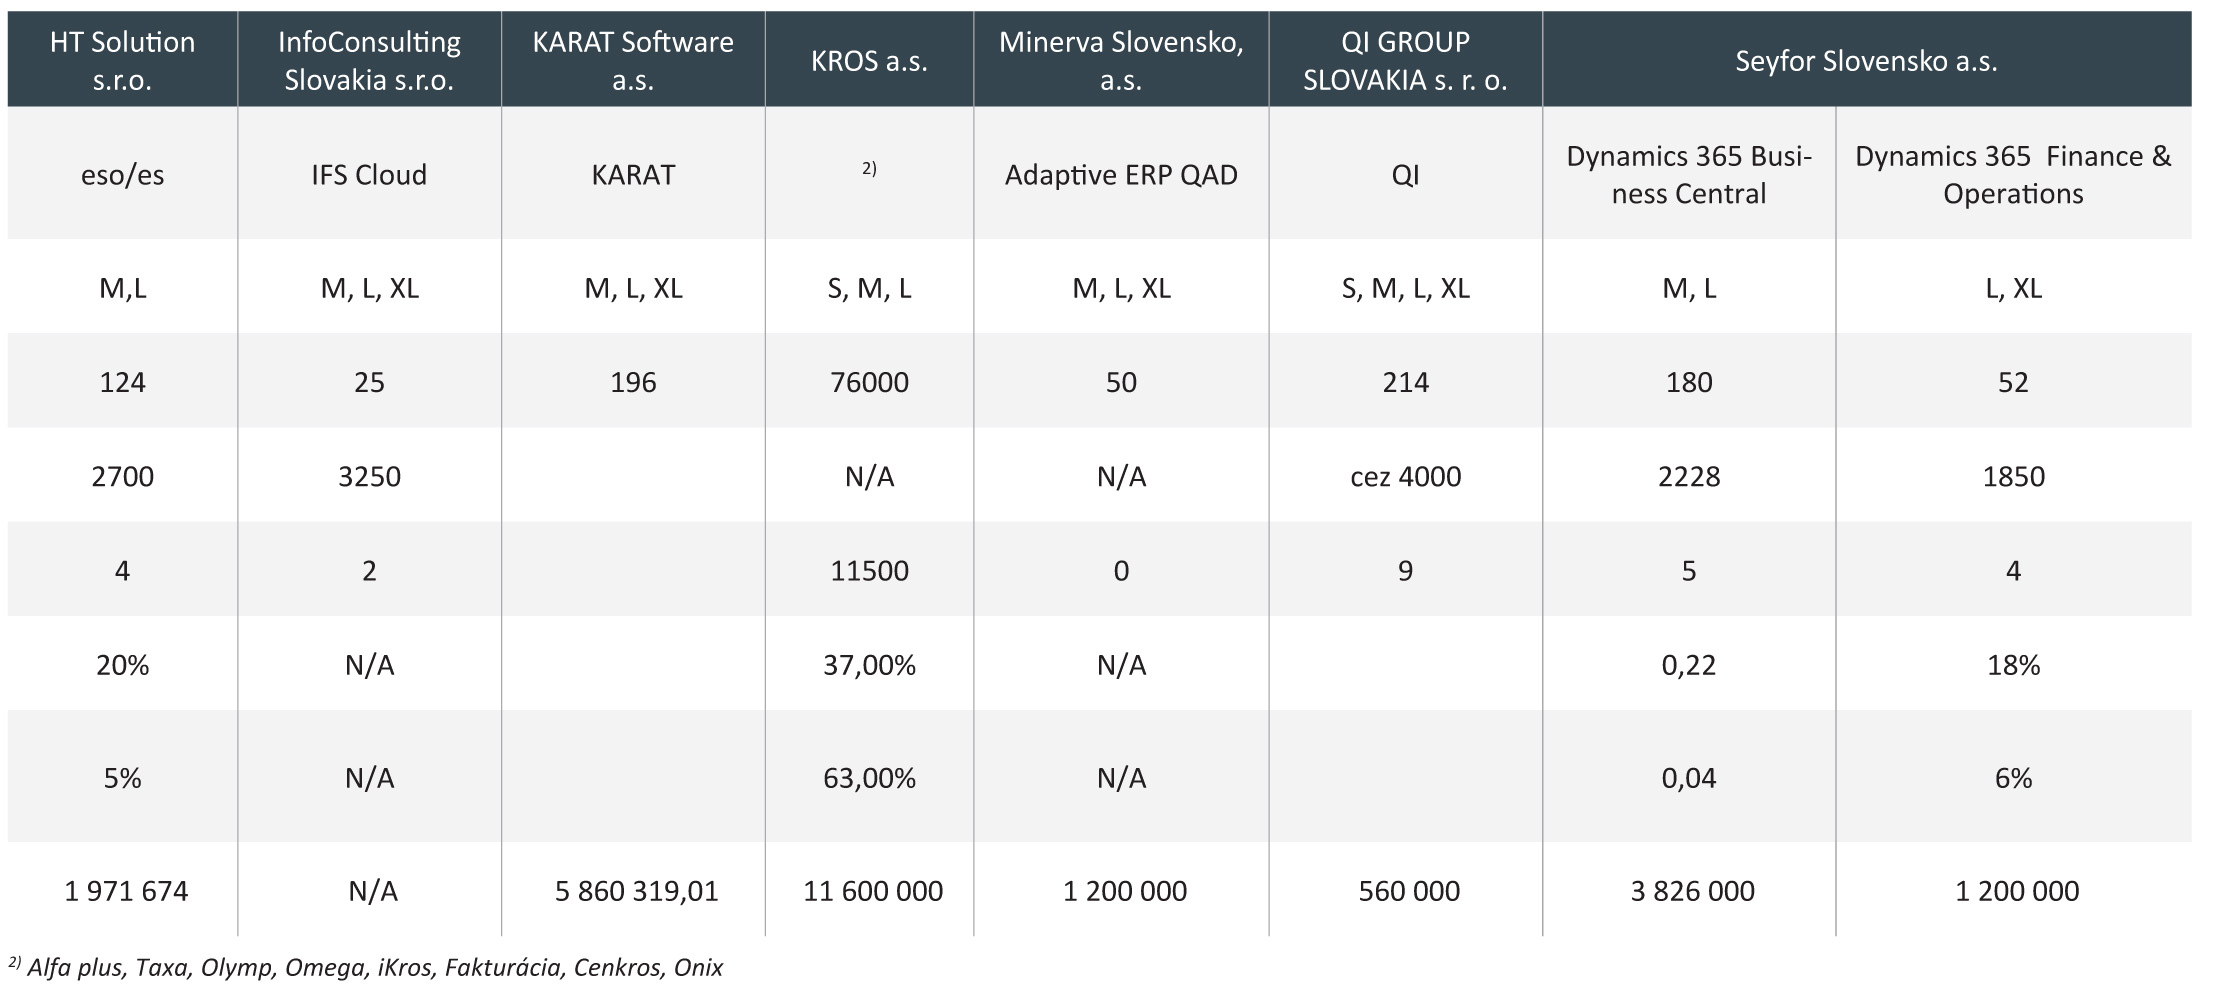The height and width of the screenshot is (988, 2217).
Task: Select the eso/es product cell
Action: [122, 175]
